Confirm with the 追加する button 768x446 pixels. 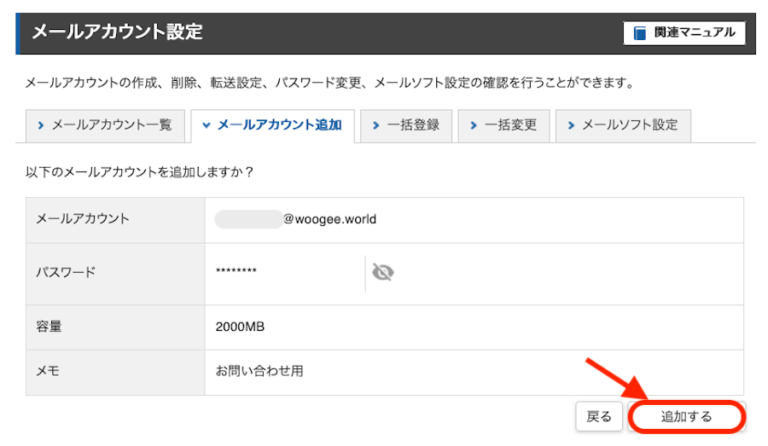686,416
